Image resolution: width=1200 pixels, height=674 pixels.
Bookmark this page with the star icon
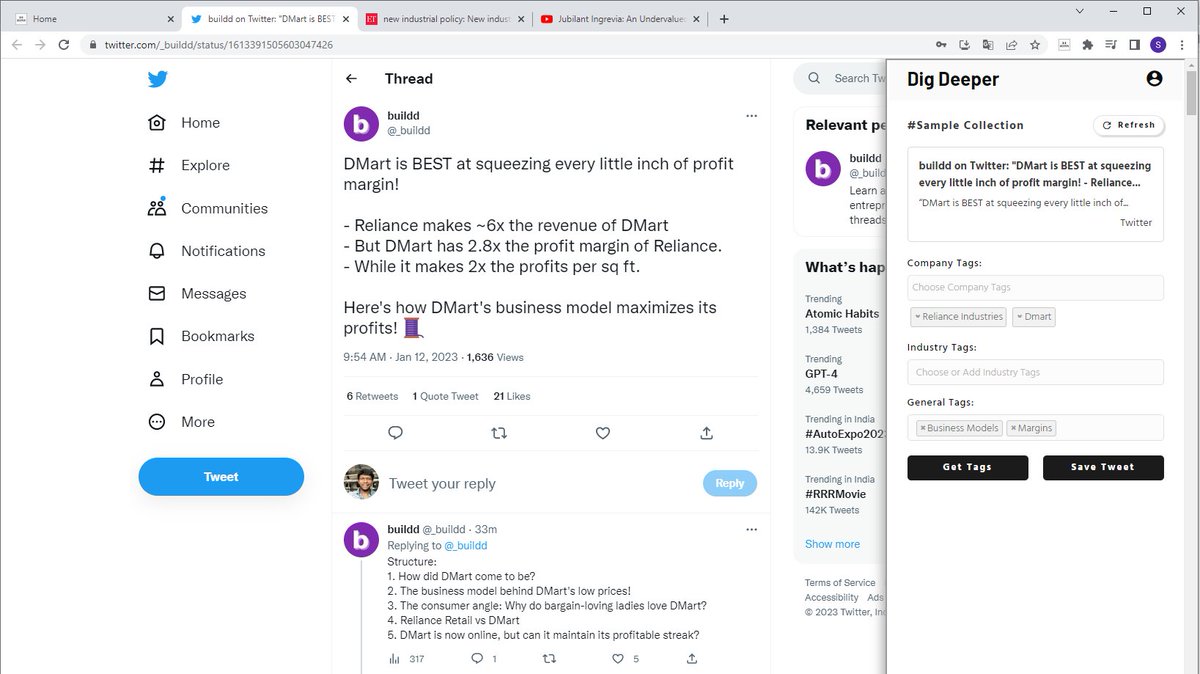tap(1035, 45)
